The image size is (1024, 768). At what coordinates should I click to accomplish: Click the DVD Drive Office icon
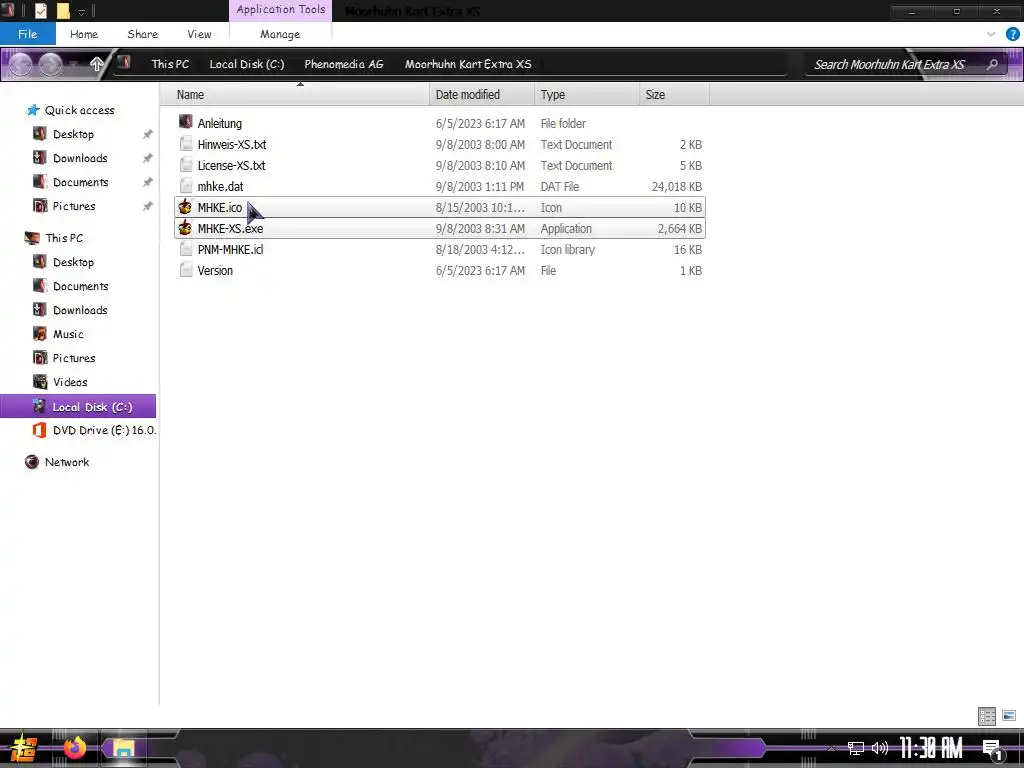point(39,430)
